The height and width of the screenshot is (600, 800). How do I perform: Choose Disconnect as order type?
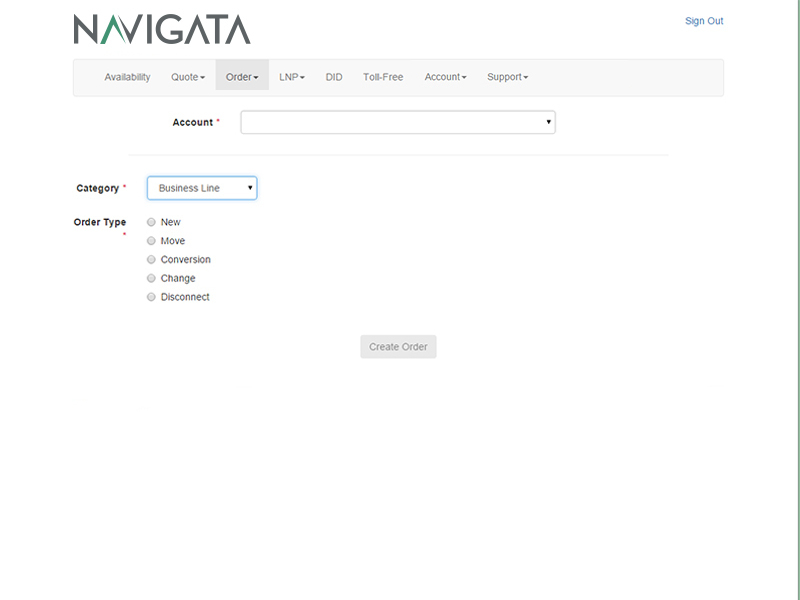(151, 297)
